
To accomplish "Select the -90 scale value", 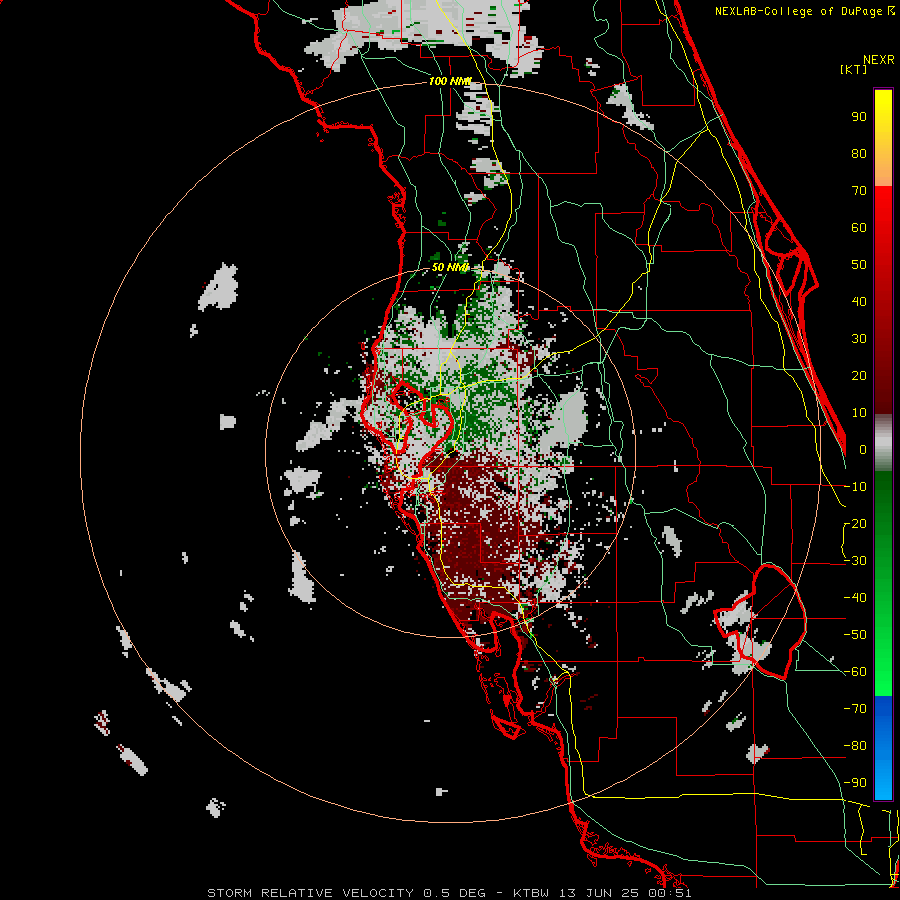I will [855, 783].
